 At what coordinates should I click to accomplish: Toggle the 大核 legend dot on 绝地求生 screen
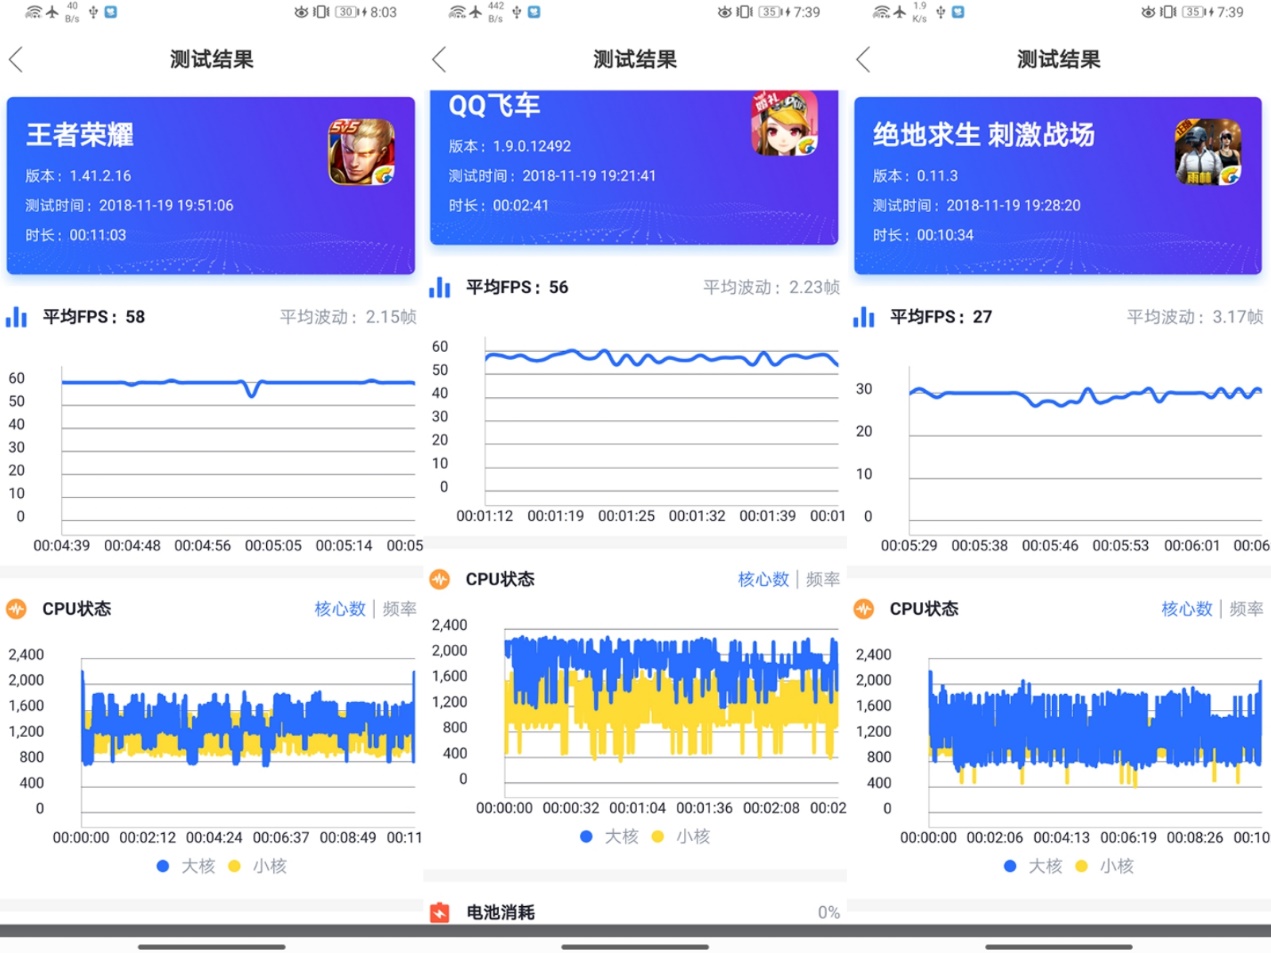1009,866
